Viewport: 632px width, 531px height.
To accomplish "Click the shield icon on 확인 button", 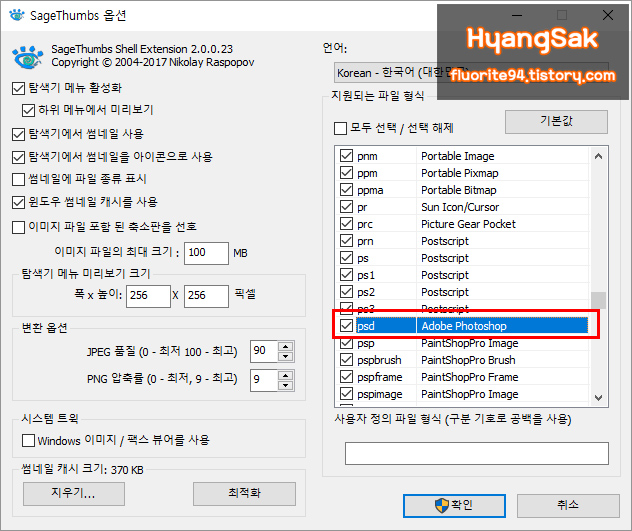I will point(441,505).
